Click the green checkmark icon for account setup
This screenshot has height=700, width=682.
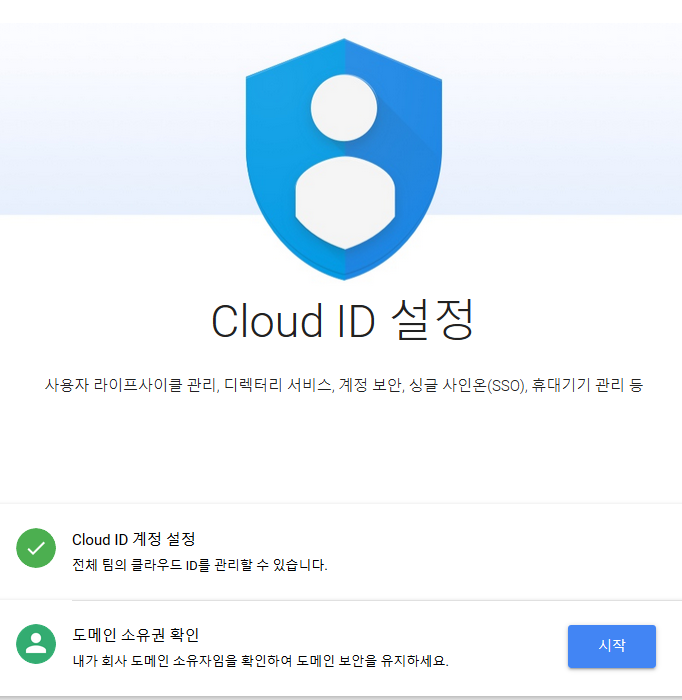click(36, 548)
